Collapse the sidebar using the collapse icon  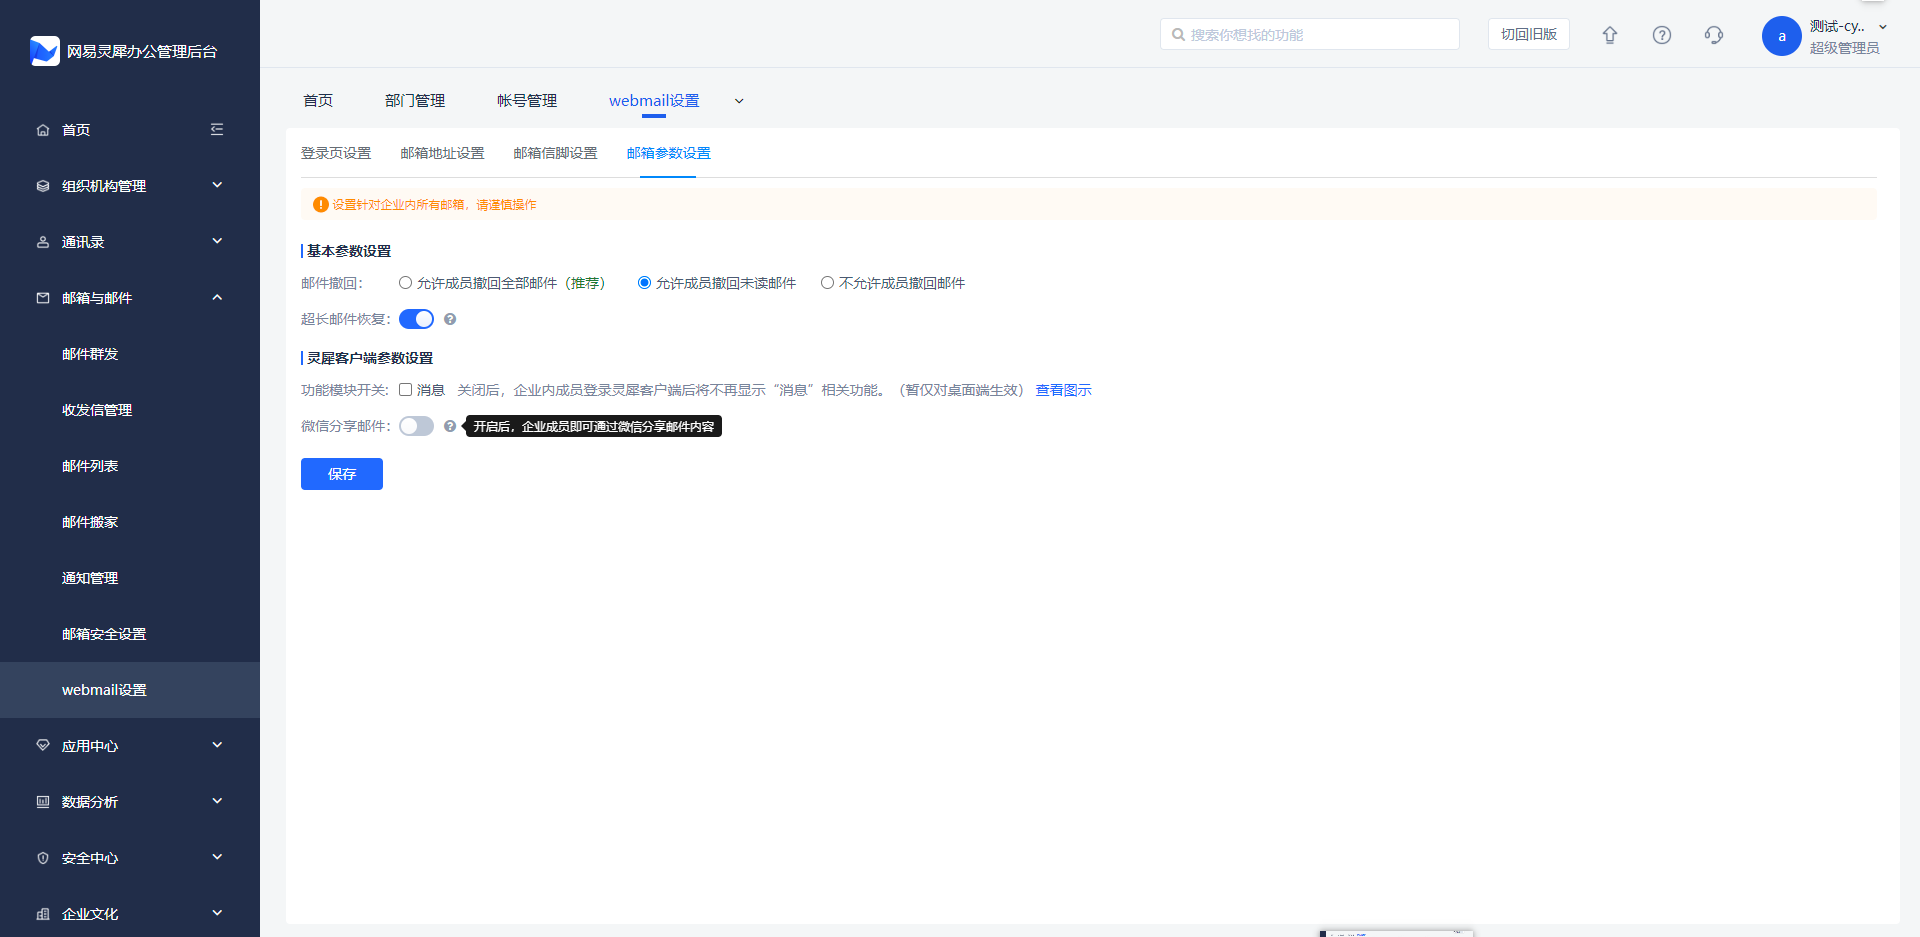click(x=217, y=129)
